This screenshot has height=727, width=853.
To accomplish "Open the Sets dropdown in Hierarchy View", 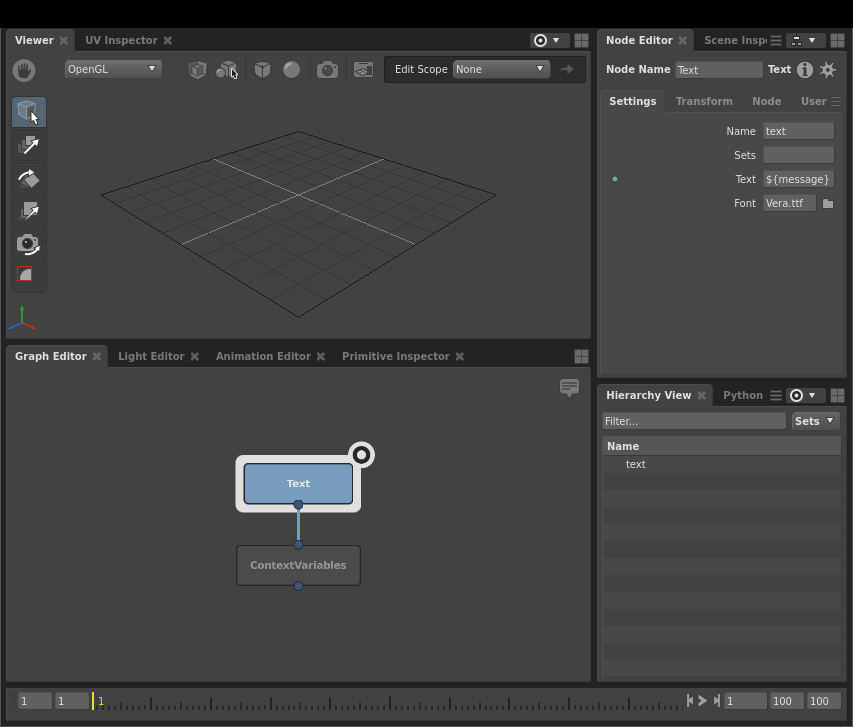I will click(815, 421).
